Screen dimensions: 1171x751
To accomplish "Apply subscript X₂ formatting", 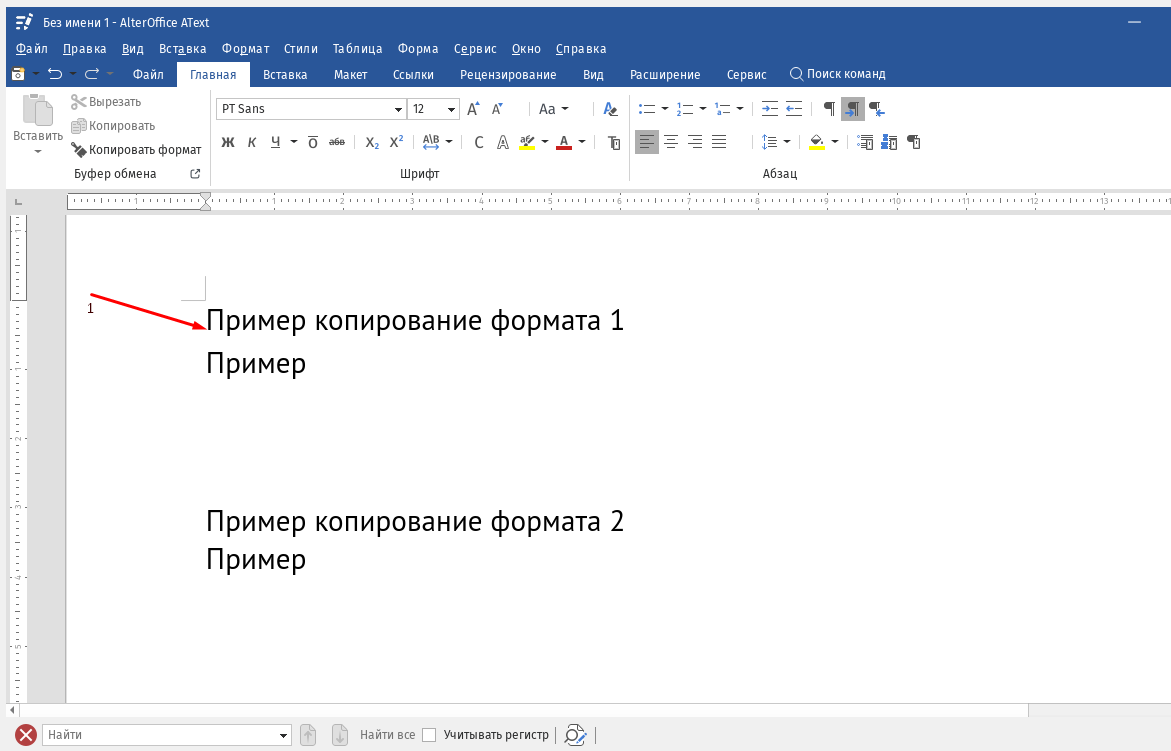I will pos(372,142).
